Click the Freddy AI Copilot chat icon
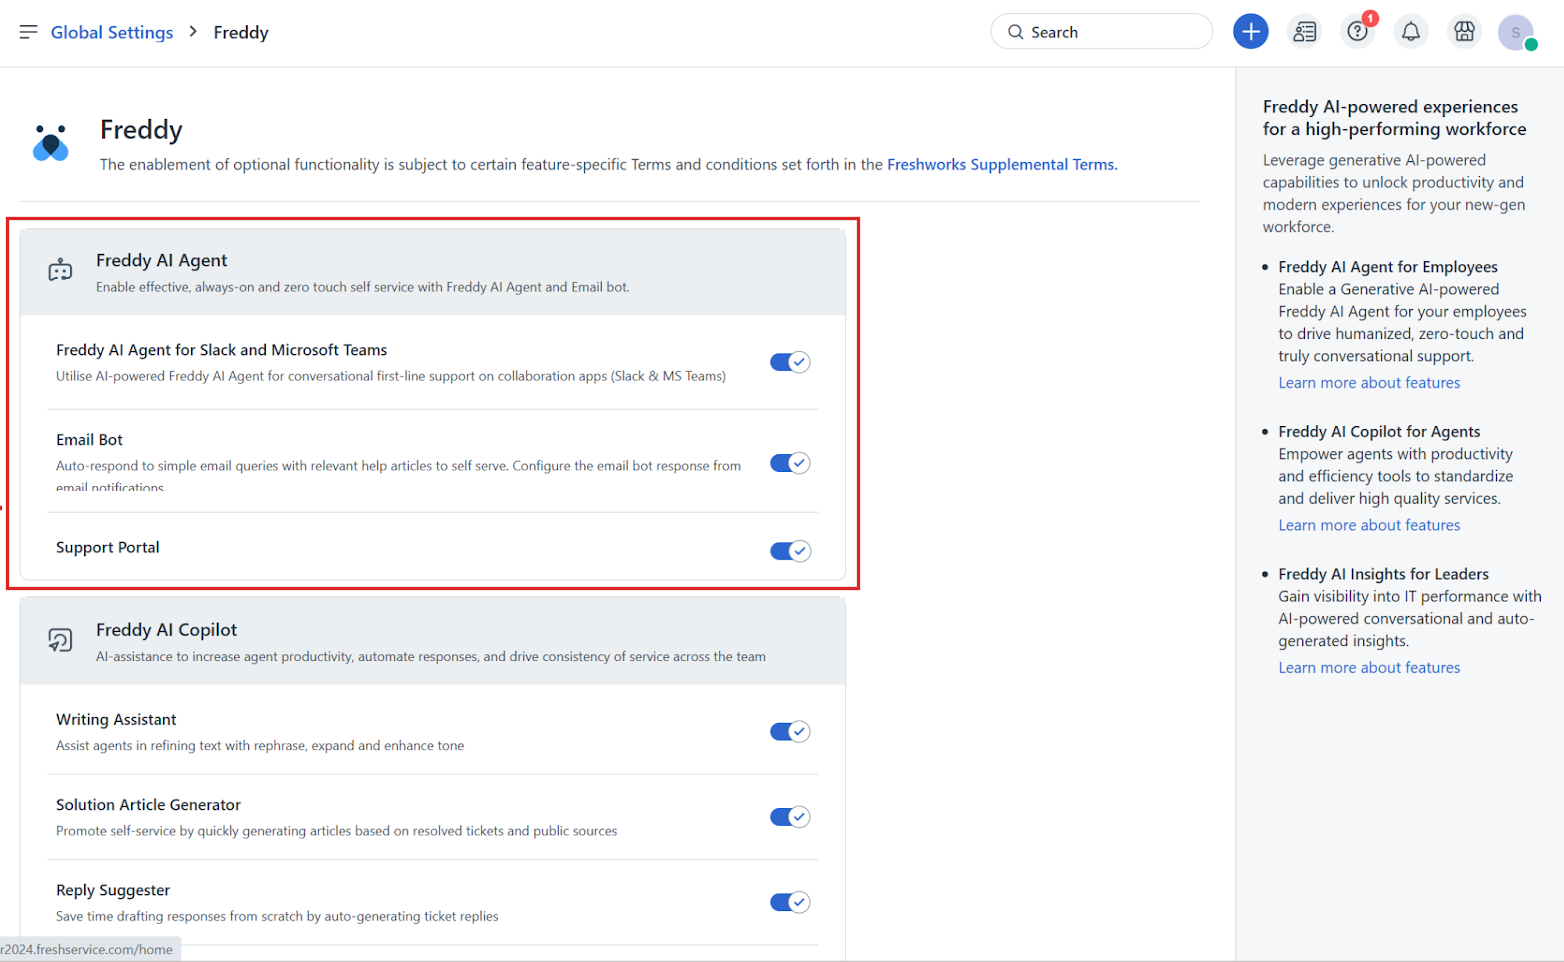The height and width of the screenshot is (962, 1564). (x=60, y=640)
